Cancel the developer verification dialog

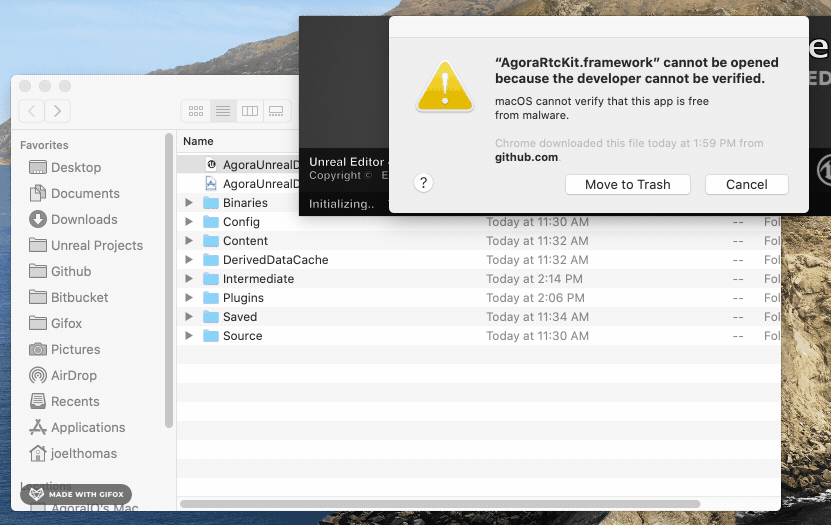[x=746, y=184]
